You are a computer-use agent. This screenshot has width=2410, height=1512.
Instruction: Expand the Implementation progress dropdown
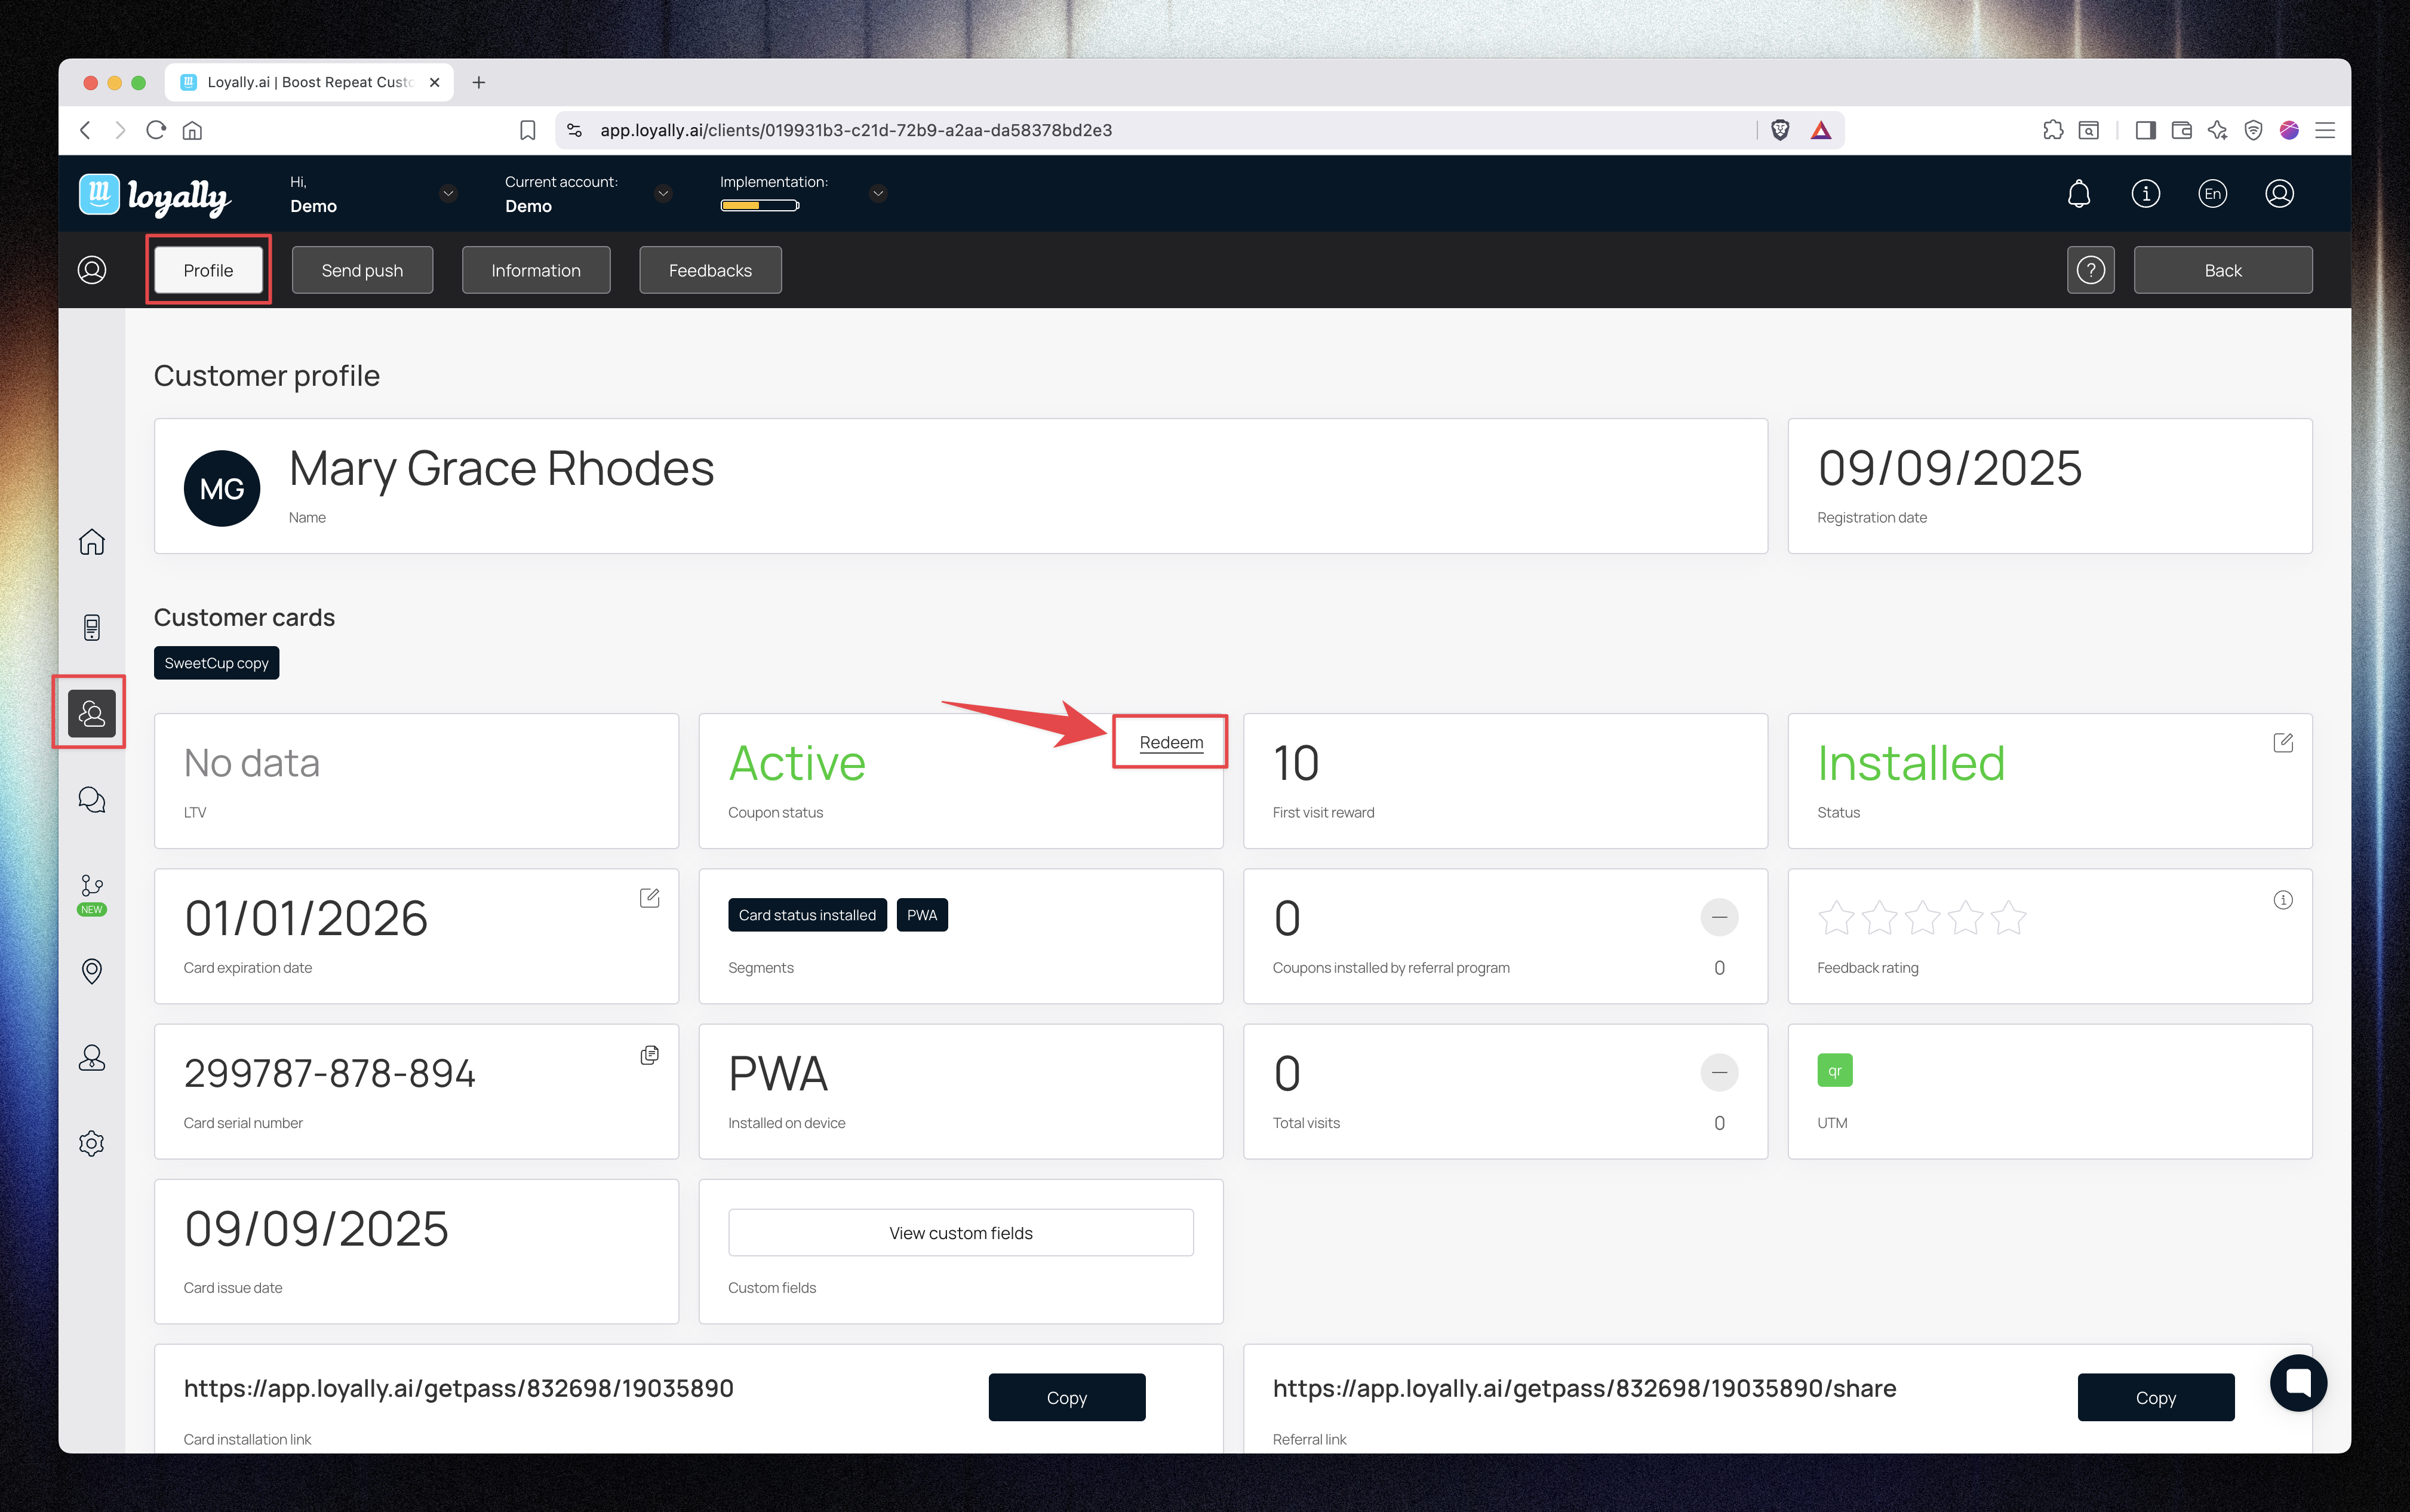click(x=878, y=194)
